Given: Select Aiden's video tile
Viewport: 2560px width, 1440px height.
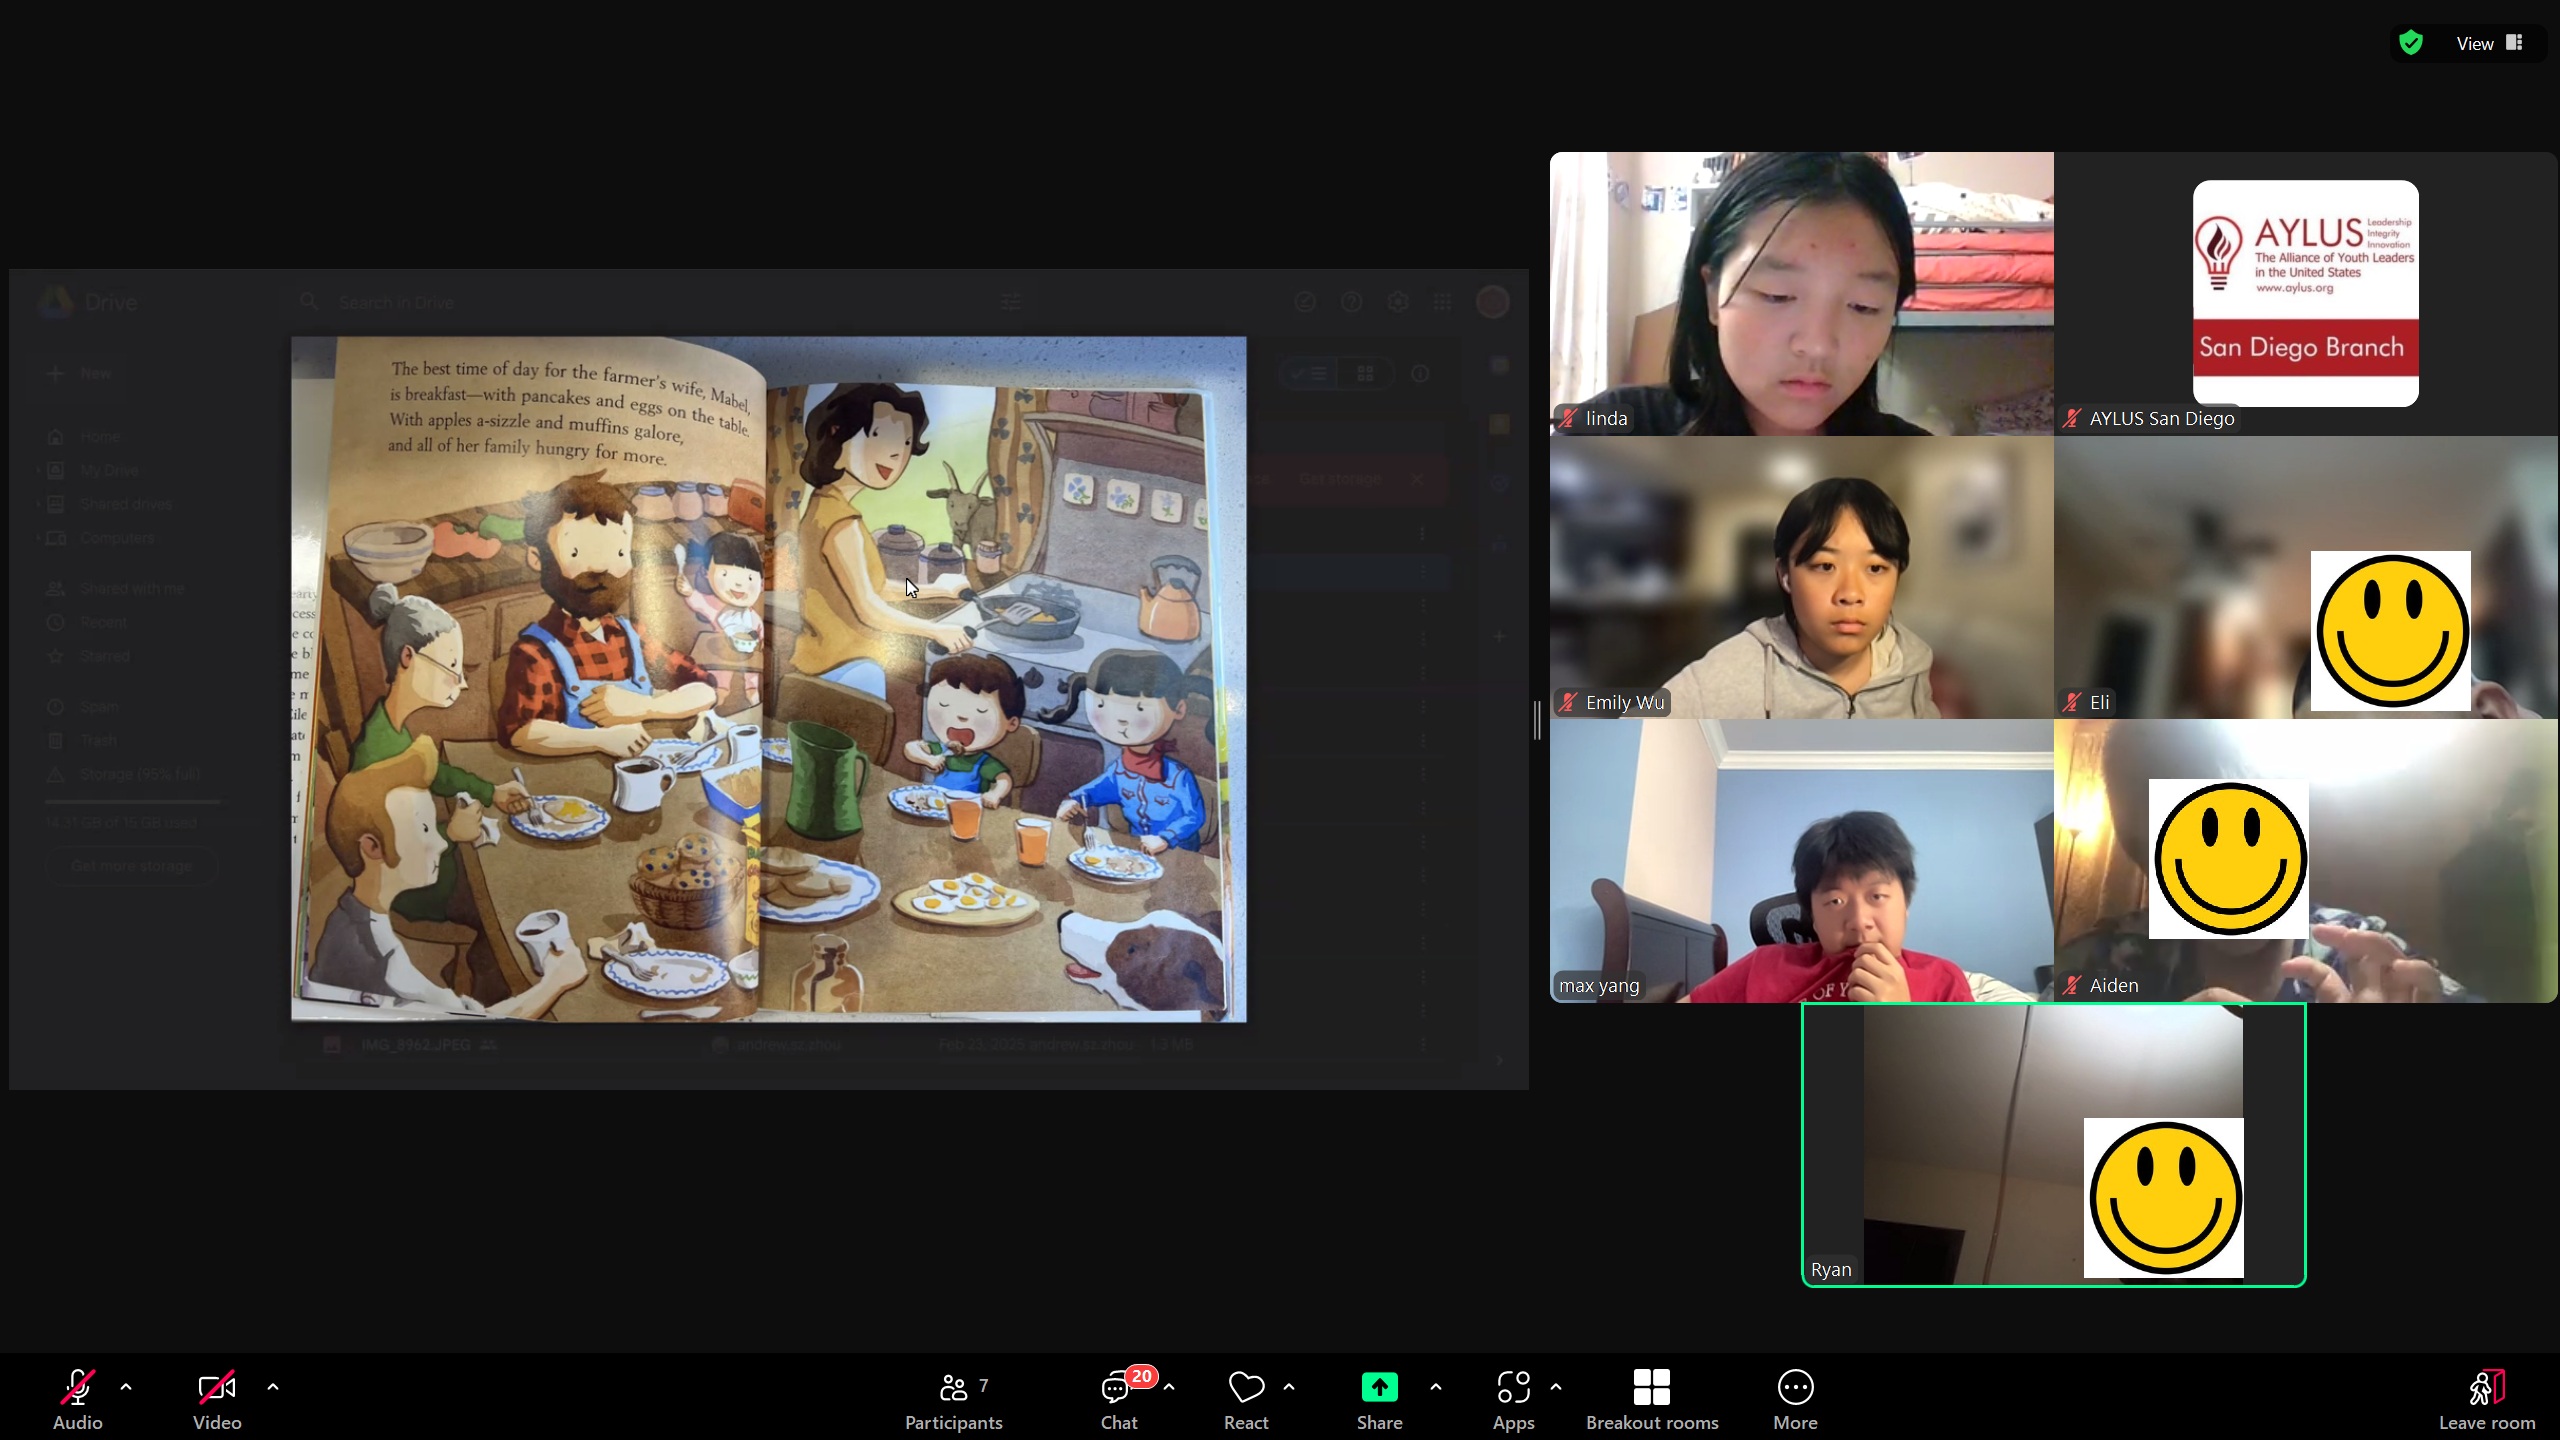Looking at the screenshot, I should pyautogui.click(x=2305, y=861).
